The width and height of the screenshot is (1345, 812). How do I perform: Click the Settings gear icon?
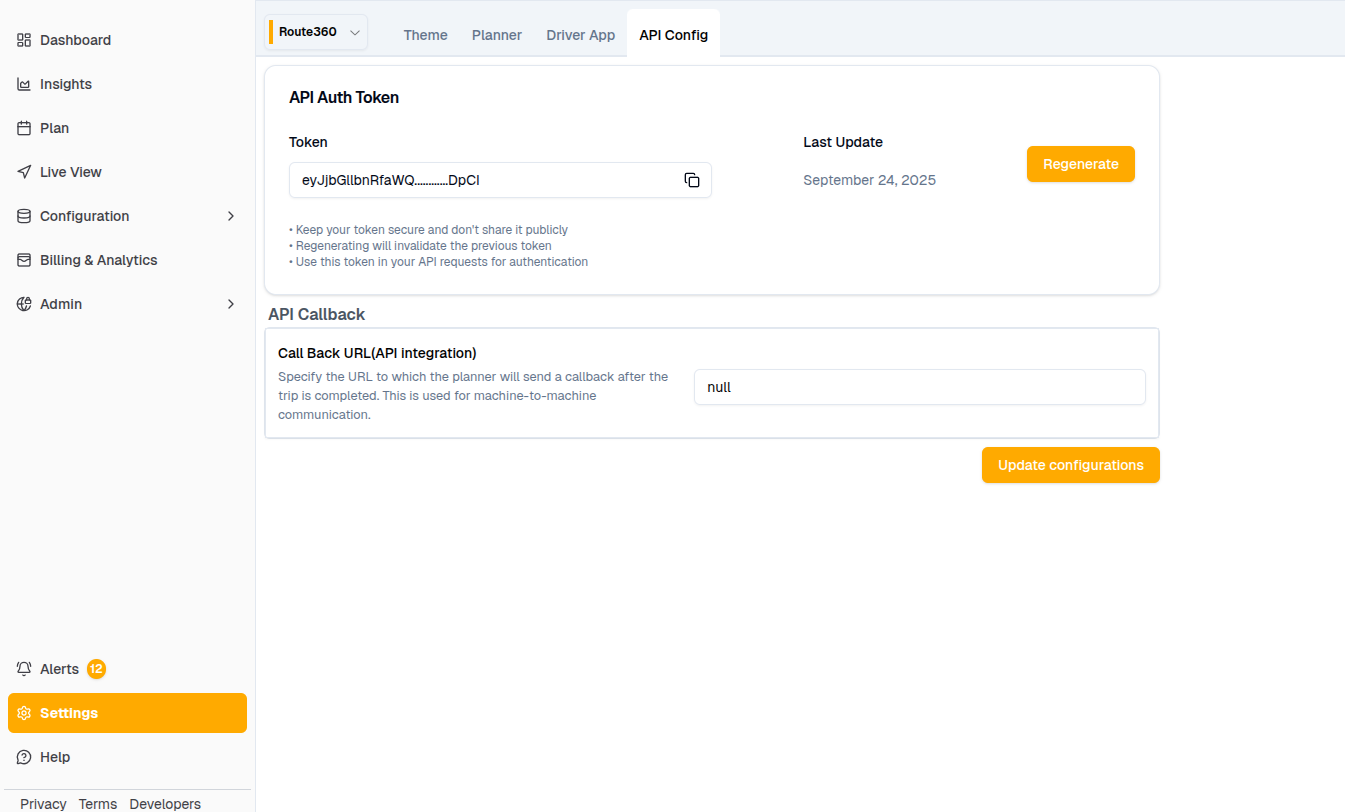24,713
